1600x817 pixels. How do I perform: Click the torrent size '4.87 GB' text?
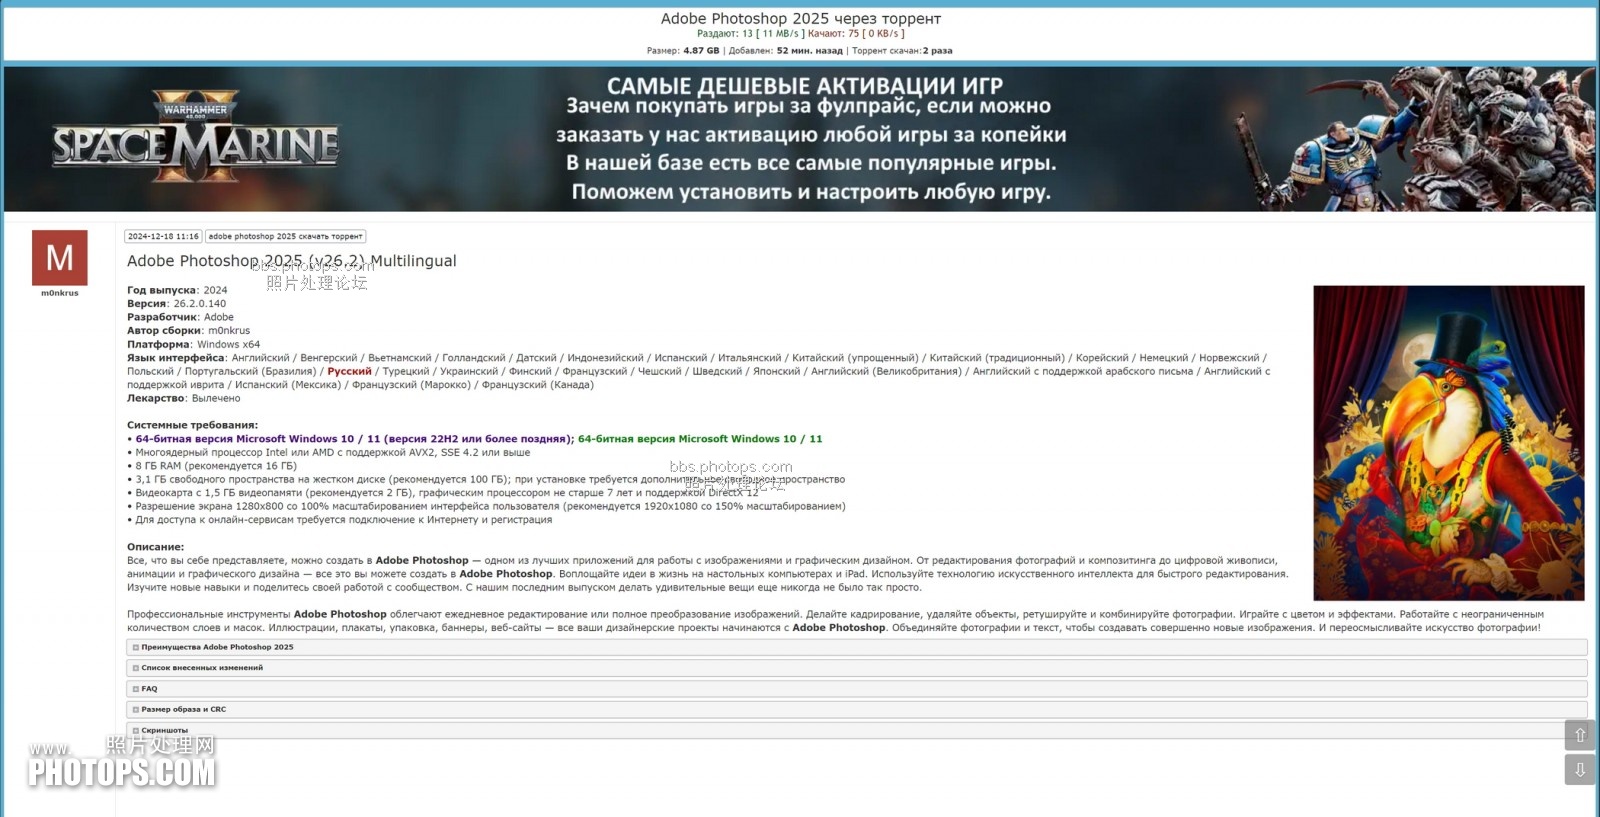click(x=701, y=51)
